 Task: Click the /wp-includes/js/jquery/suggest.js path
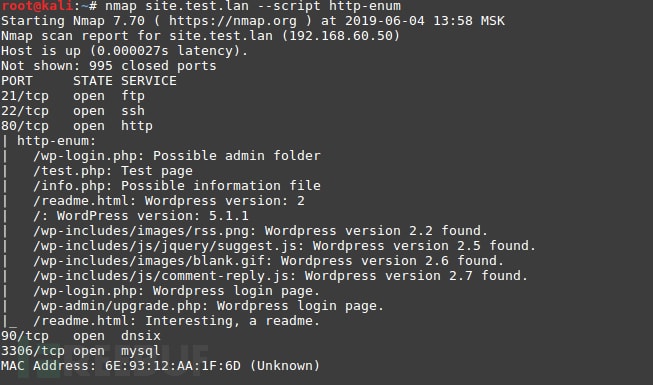pos(165,246)
